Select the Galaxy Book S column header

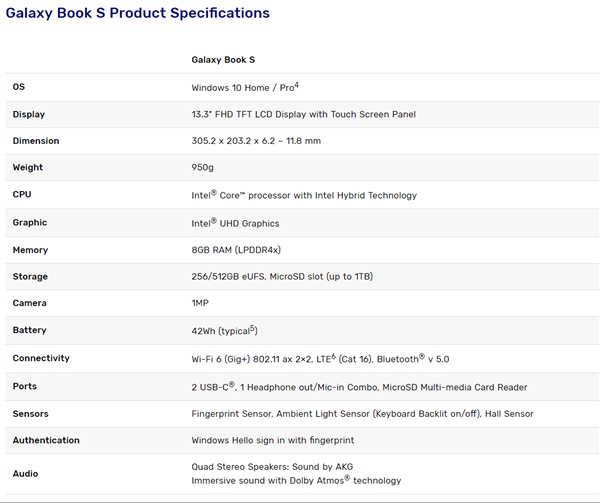click(223, 60)
